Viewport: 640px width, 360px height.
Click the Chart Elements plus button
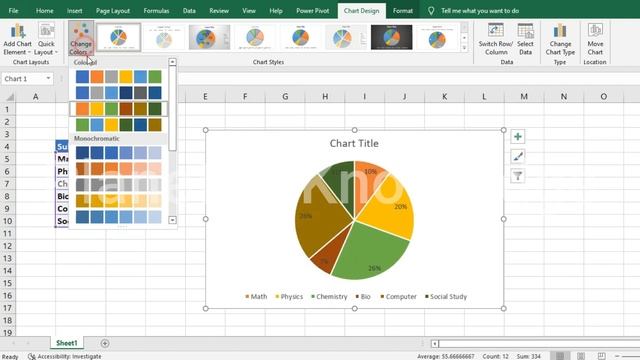(518, 137)
